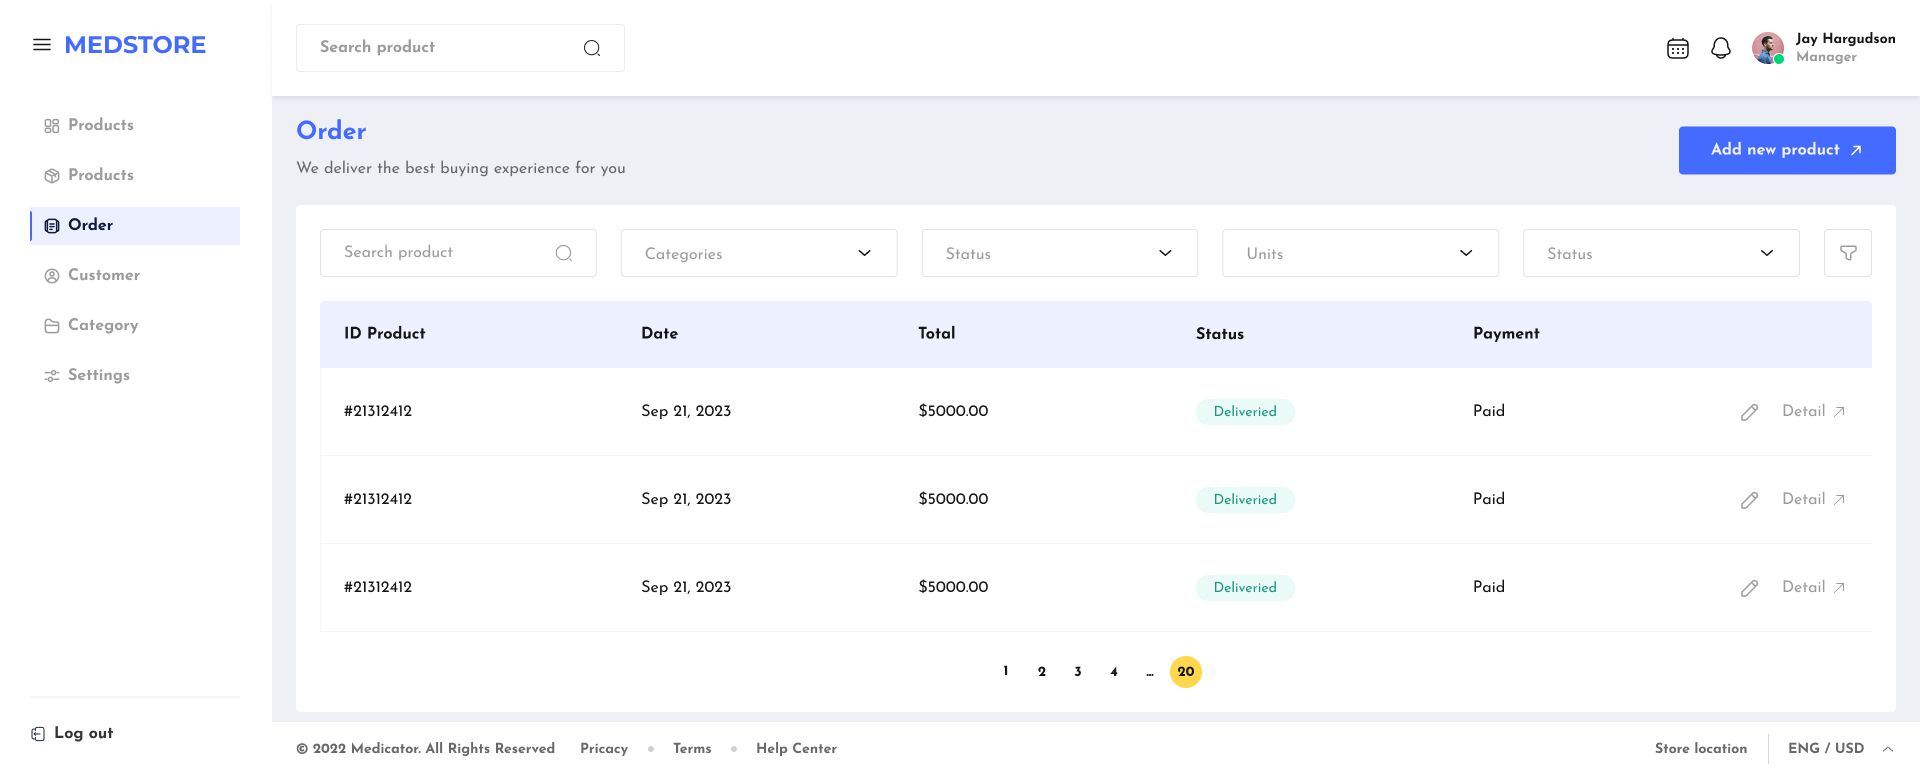
Task: Go to page 2 of orders
Action: pyautogui.click(x=1042, y=672)
